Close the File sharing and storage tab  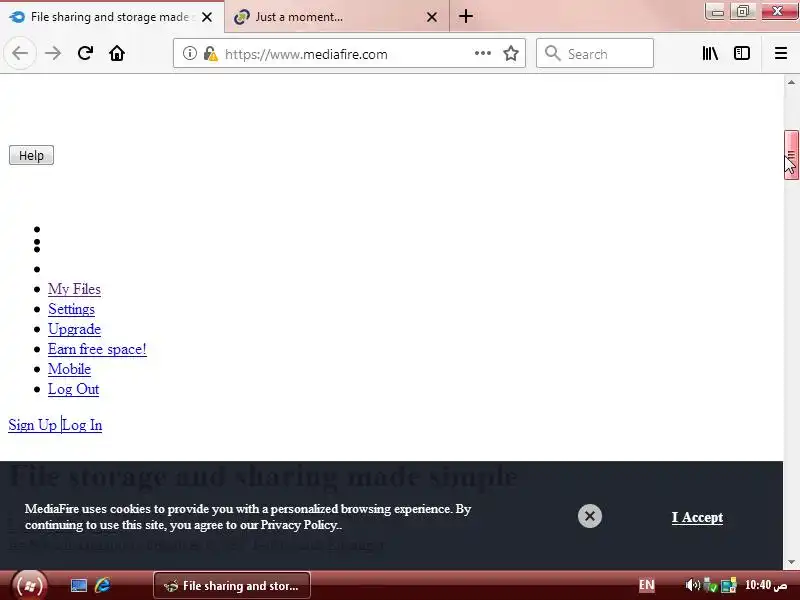click(207, 17)
